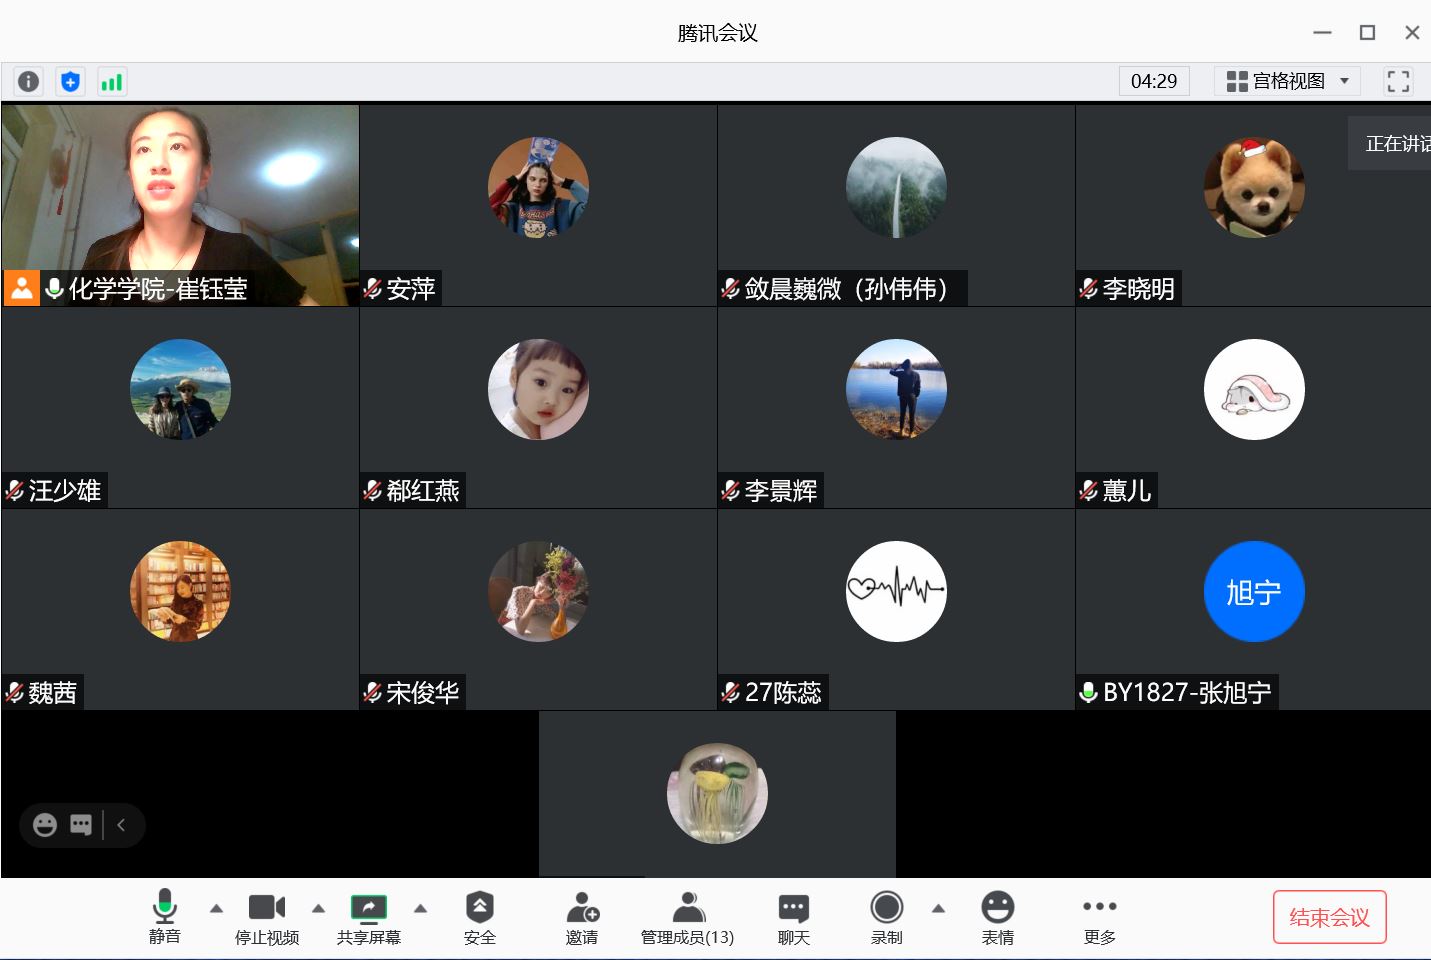
Task: Open Manage Members (管理成员) panel
Action: coord(687,917)
